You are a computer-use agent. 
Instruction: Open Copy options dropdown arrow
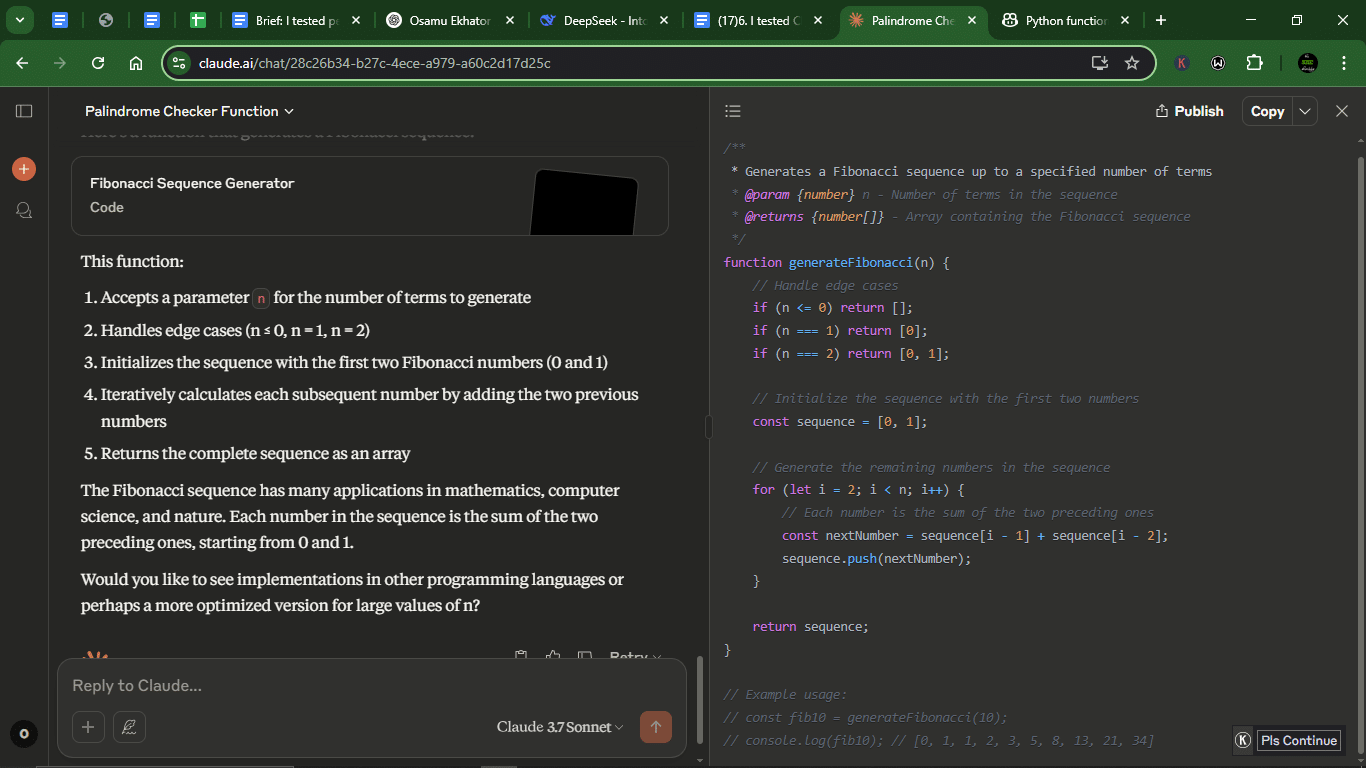pyautogui.click(x=1305, y=111)
